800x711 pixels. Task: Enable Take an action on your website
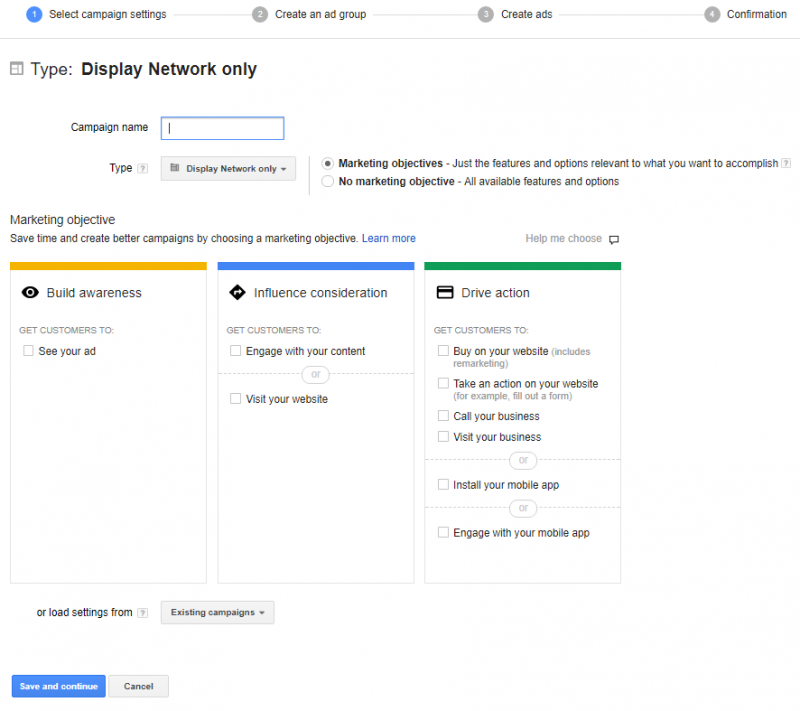pos(443,383)
